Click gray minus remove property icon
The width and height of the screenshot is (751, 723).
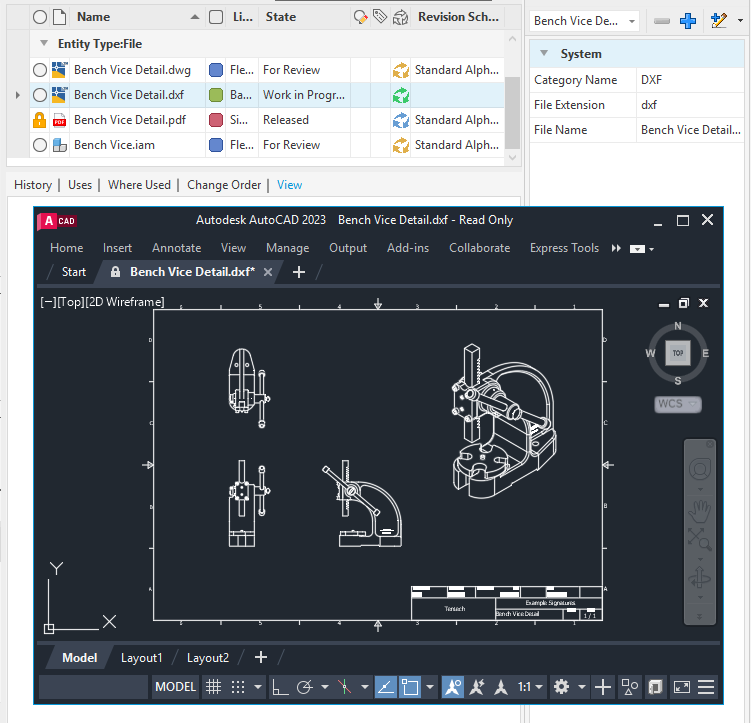pyautogui.click(x=662, y=21)
